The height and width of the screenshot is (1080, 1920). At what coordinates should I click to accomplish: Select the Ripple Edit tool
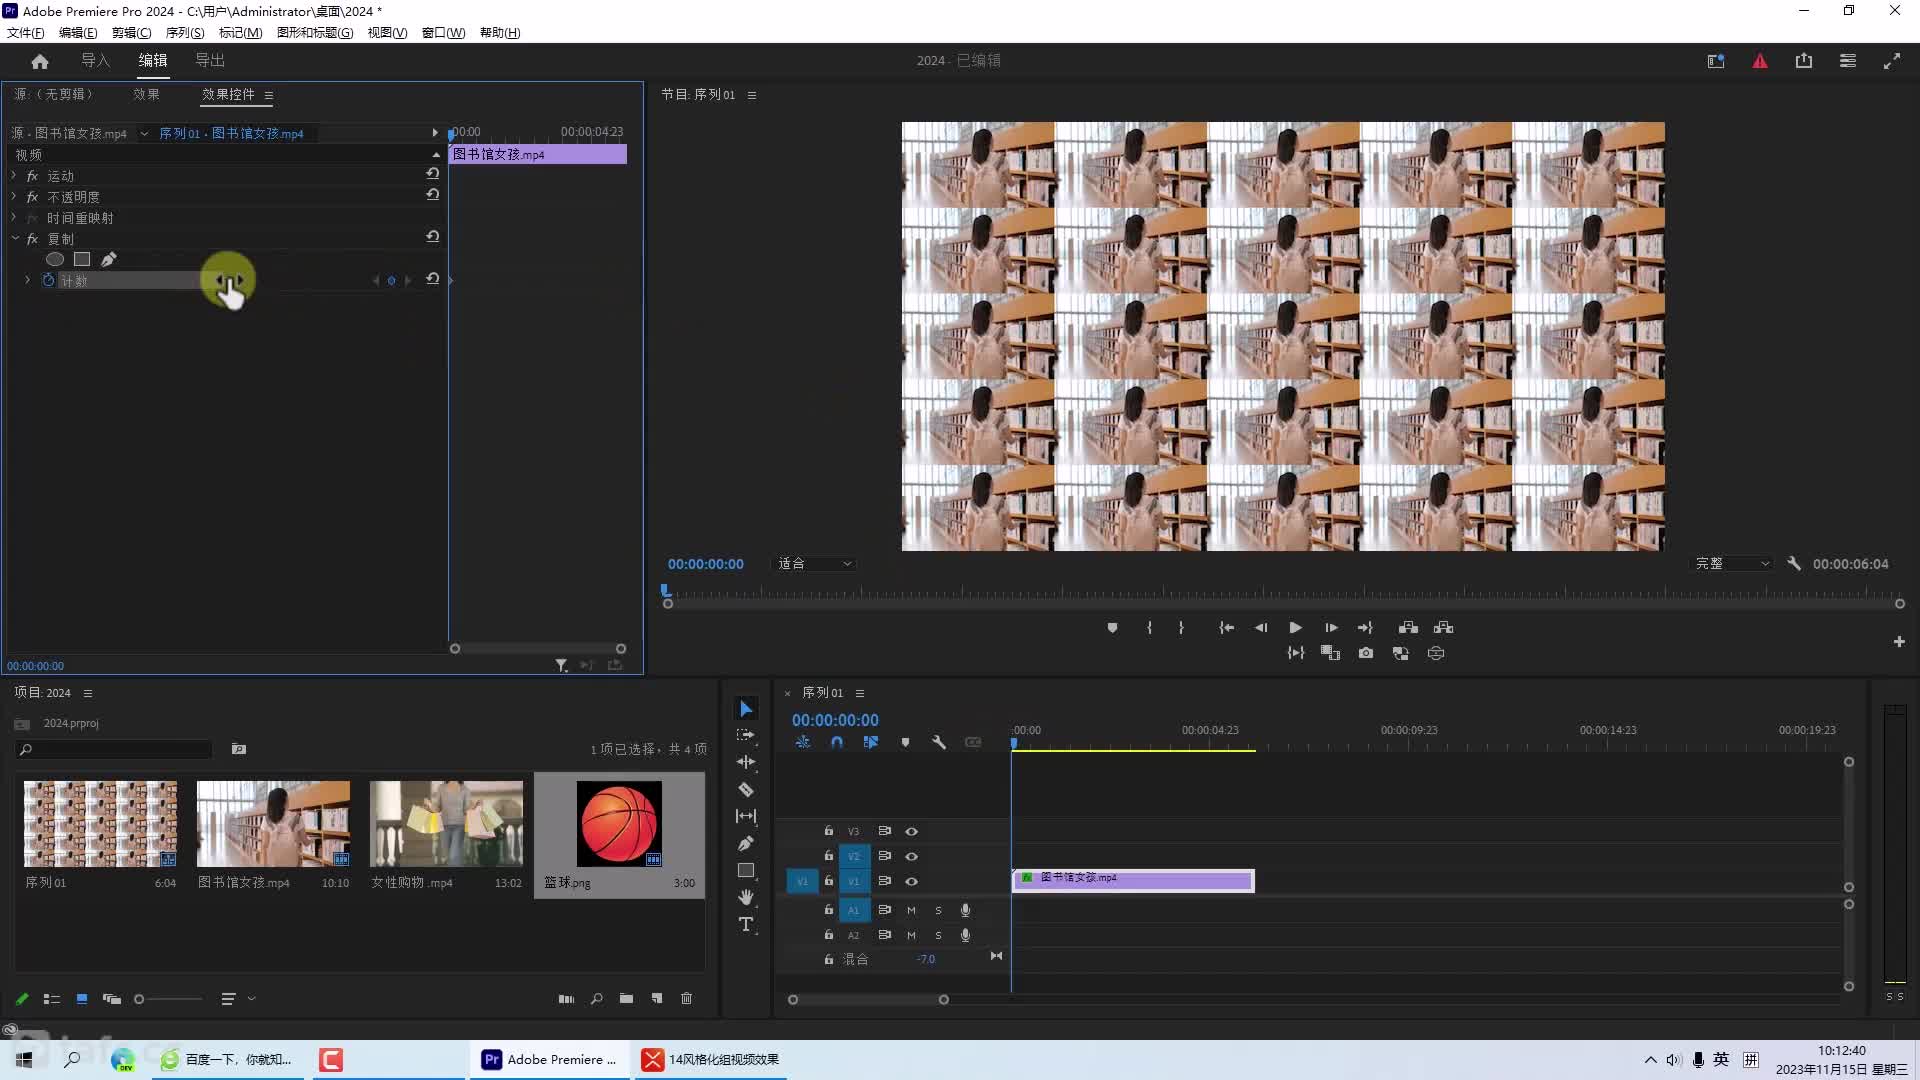[x=746, y=762]
